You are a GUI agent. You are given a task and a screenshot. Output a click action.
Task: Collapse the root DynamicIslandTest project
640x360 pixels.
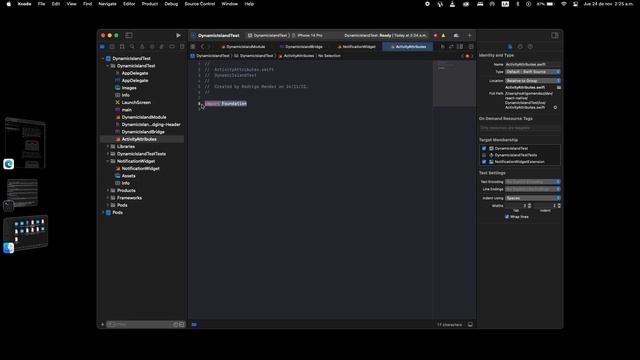[x=103, y=58]
